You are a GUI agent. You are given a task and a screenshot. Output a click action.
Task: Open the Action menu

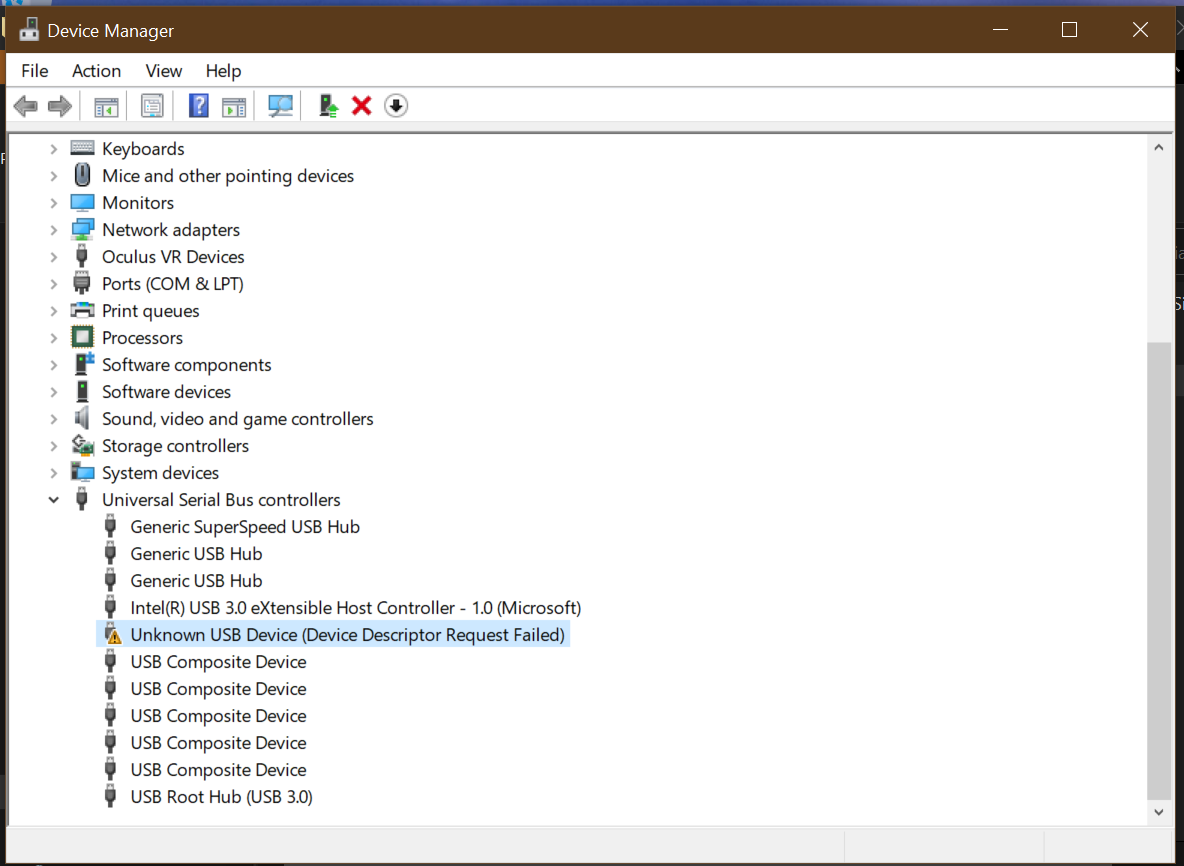tap(96, 71)
